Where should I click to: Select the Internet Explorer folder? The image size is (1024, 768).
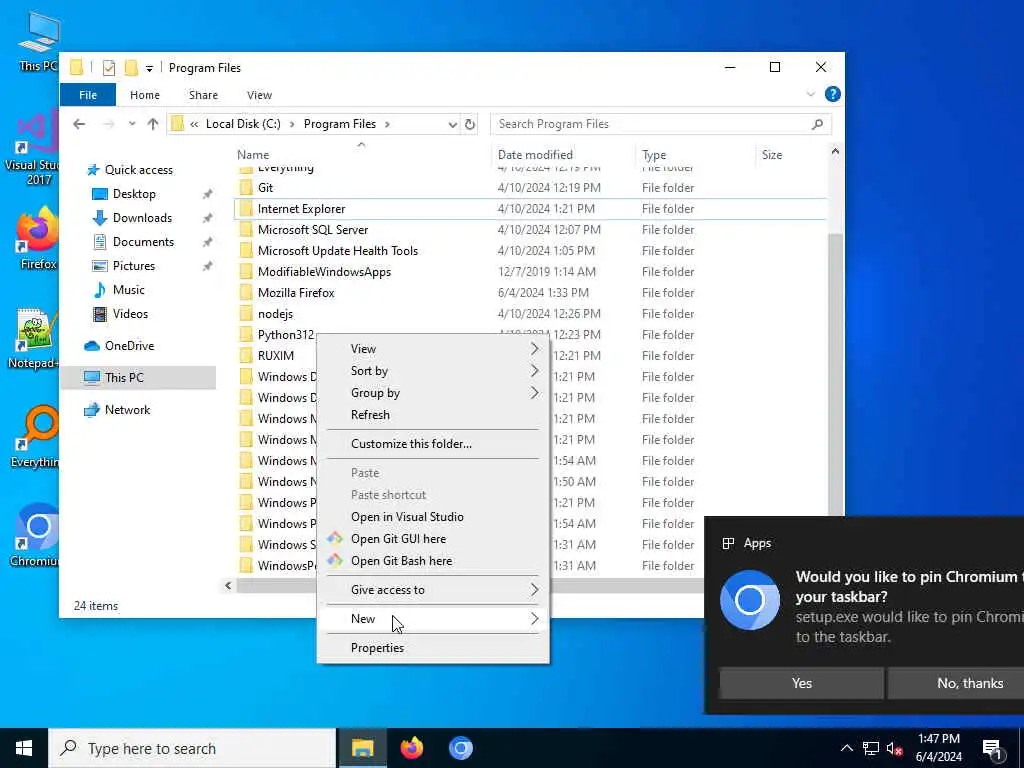point(530,209)
